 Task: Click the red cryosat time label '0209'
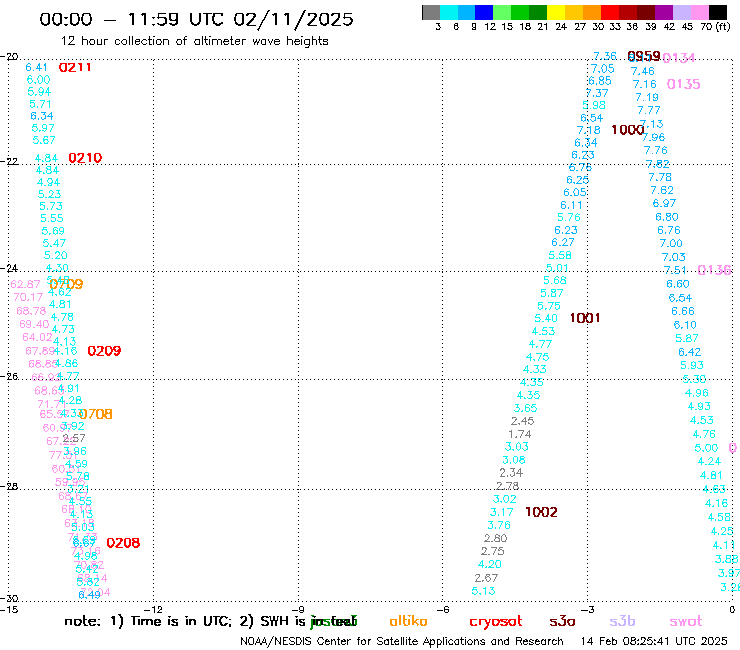104,351
